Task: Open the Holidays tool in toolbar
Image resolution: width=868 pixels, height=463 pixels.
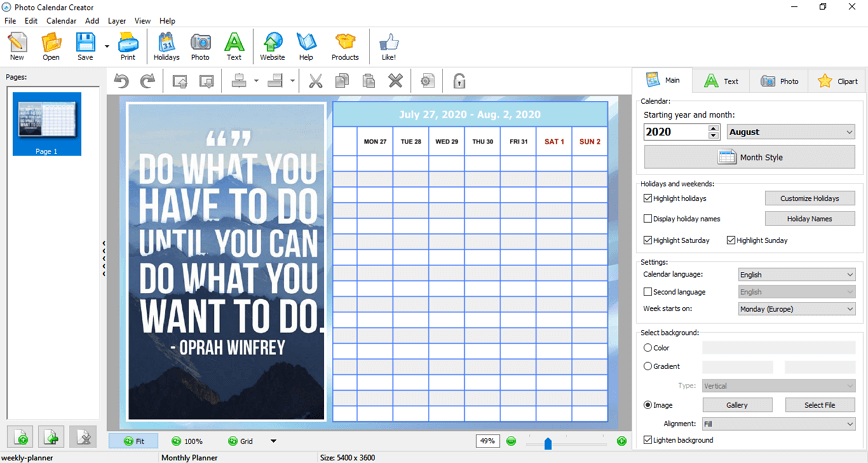Action: coord(167,47)
